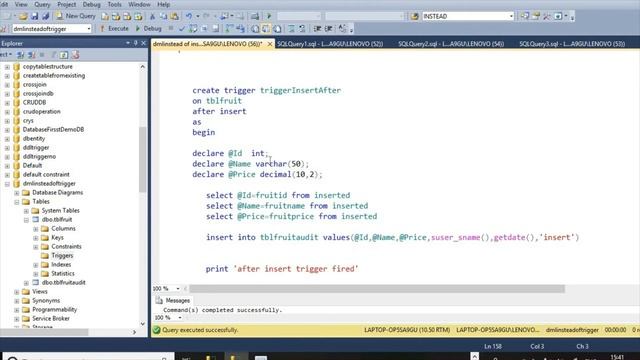Screen dimensions: 640x360
Task: Click the Object Explorer vertical scrollbar thumb
Action: pos(142,159)
